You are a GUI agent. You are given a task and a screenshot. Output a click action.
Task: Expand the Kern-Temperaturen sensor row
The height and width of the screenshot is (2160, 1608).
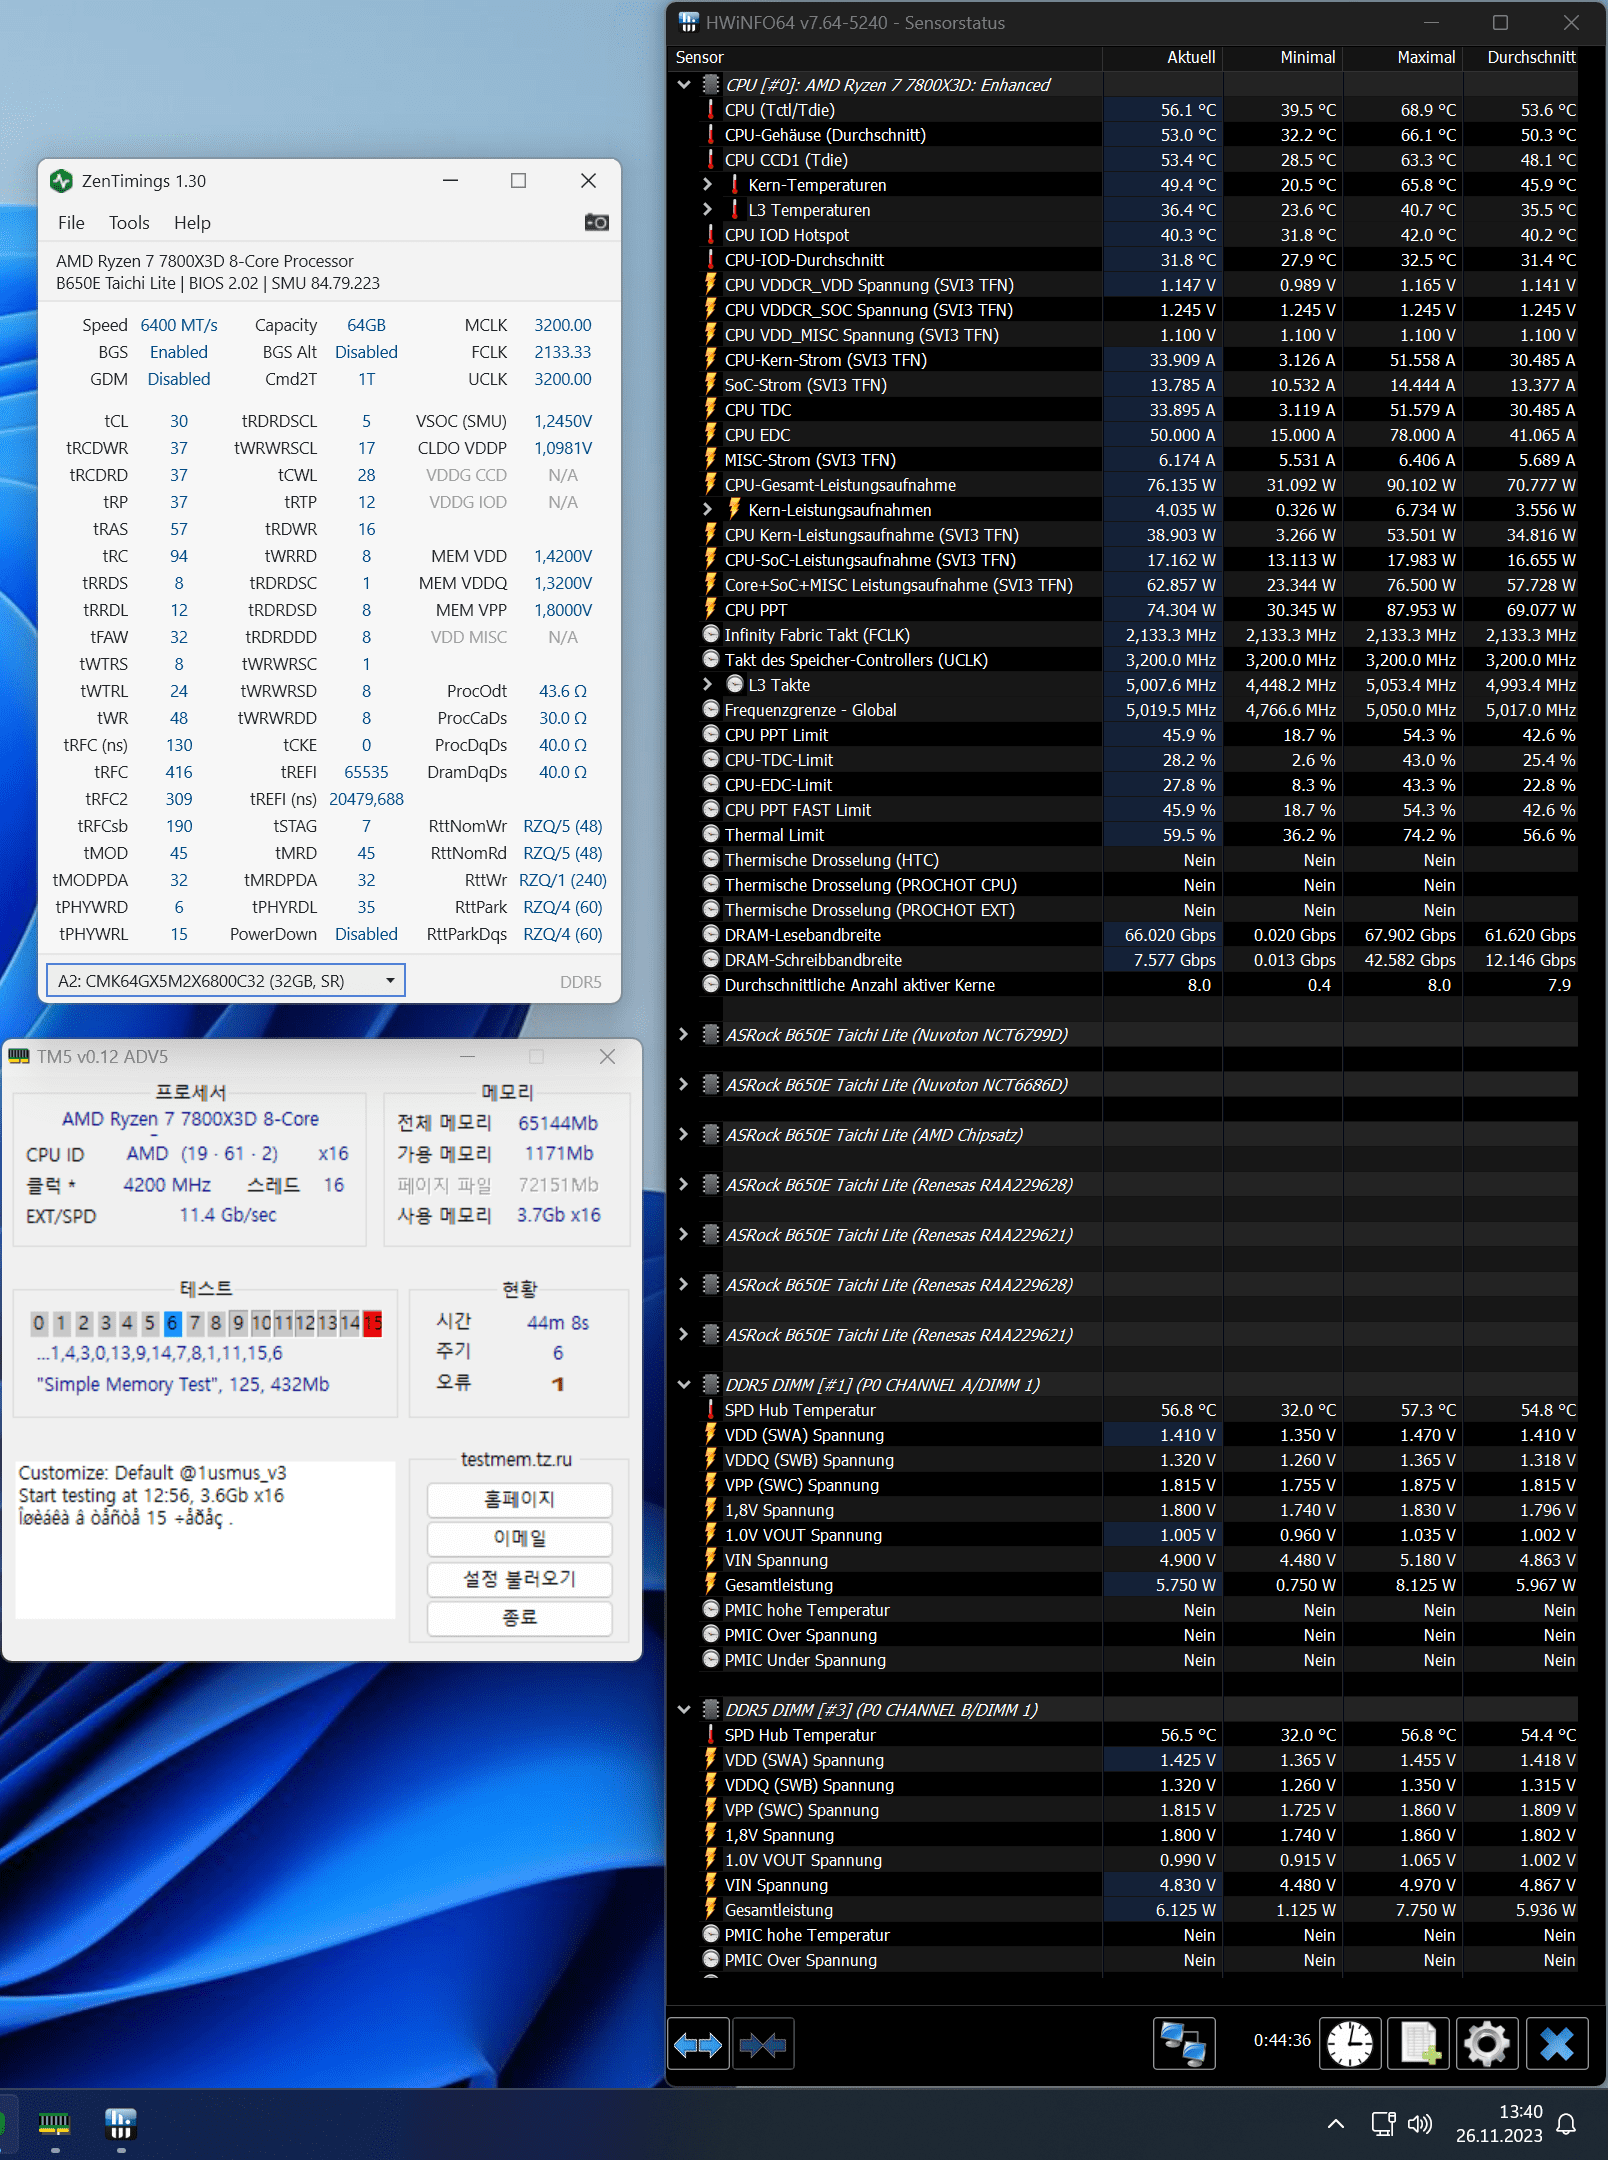point(707,185)
